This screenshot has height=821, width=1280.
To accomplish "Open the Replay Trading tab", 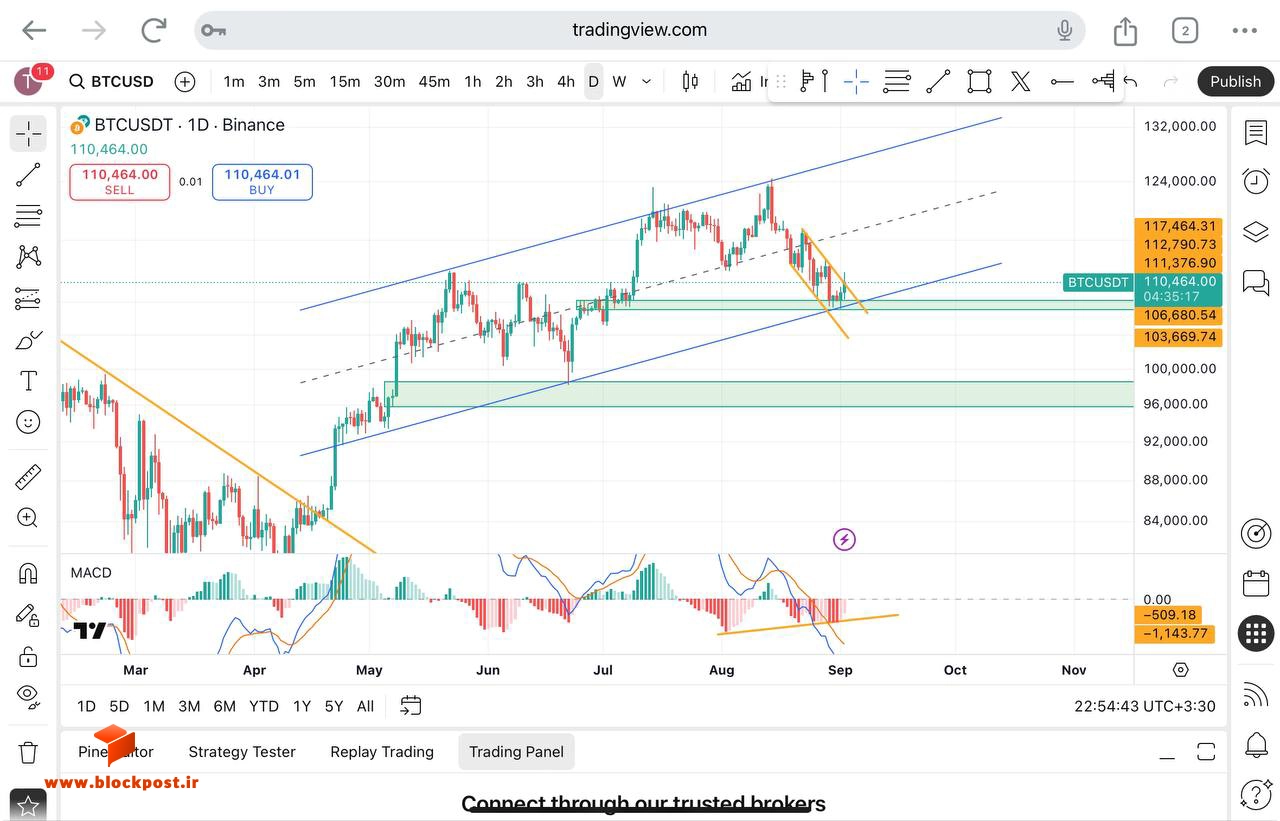I will pyautogui.click(x=382, y=752).
